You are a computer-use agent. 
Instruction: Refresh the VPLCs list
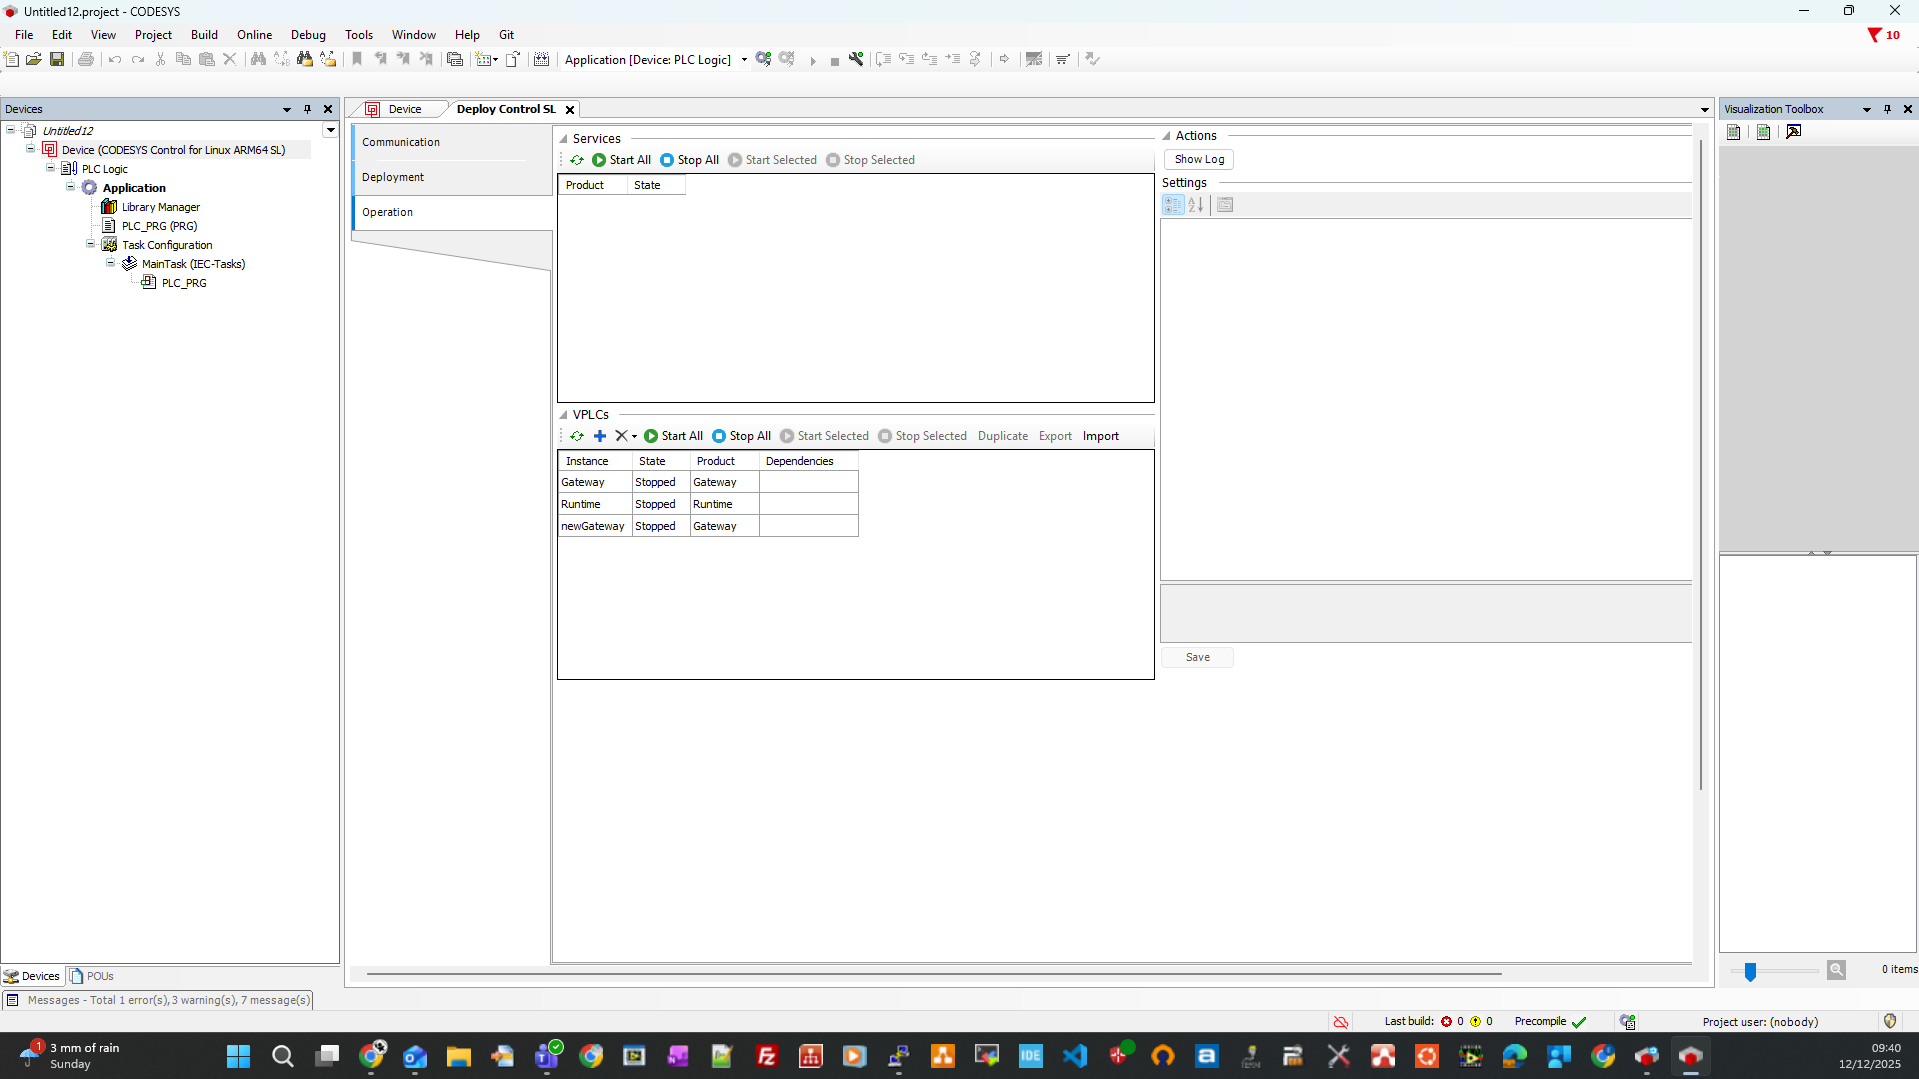click(577, 436)
